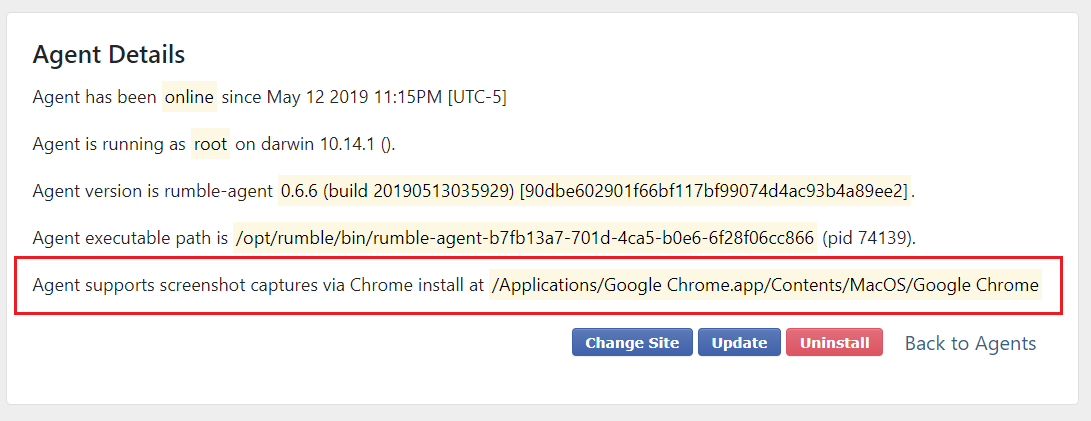Image resolution: width=1091 pixels, height=421 pixels.
Task: Select the /opt/rumble/bin executable path
Action: pyautogui.click(x=524, y=238)
